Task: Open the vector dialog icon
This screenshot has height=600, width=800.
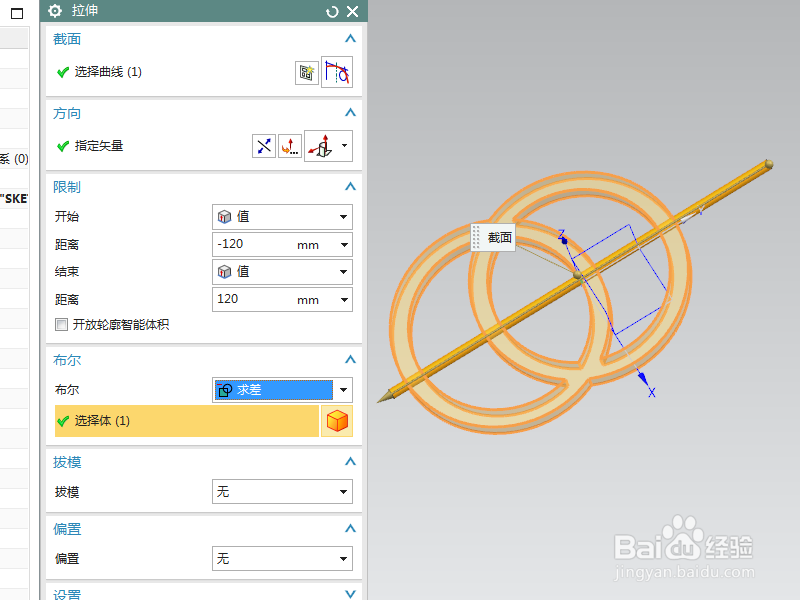Action: [x=290, y=146]
